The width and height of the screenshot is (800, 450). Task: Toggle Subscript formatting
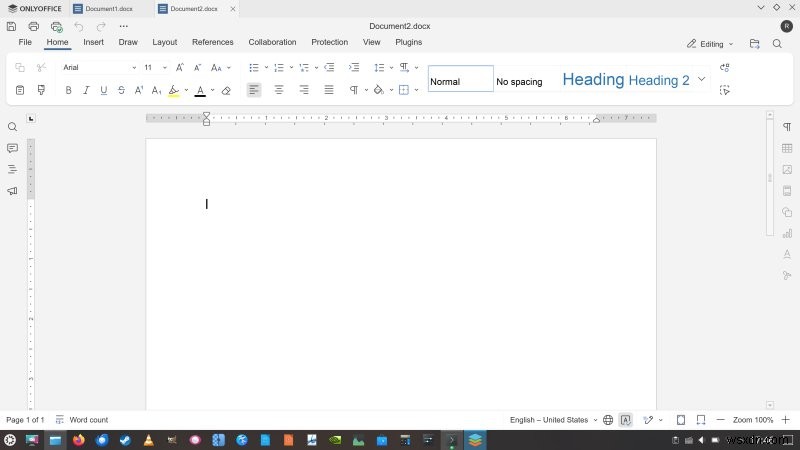156,90
